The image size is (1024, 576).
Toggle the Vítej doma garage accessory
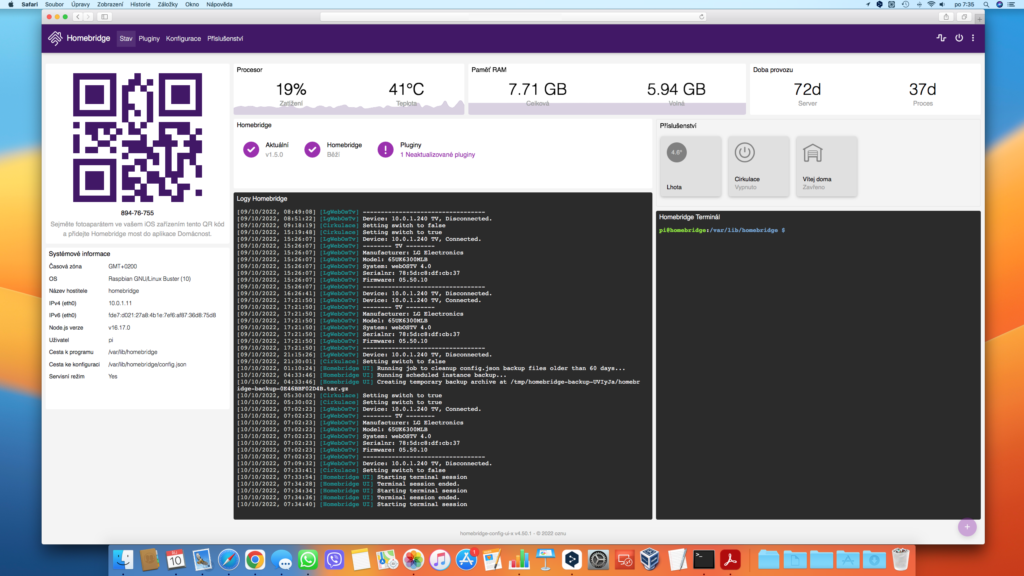826,166
